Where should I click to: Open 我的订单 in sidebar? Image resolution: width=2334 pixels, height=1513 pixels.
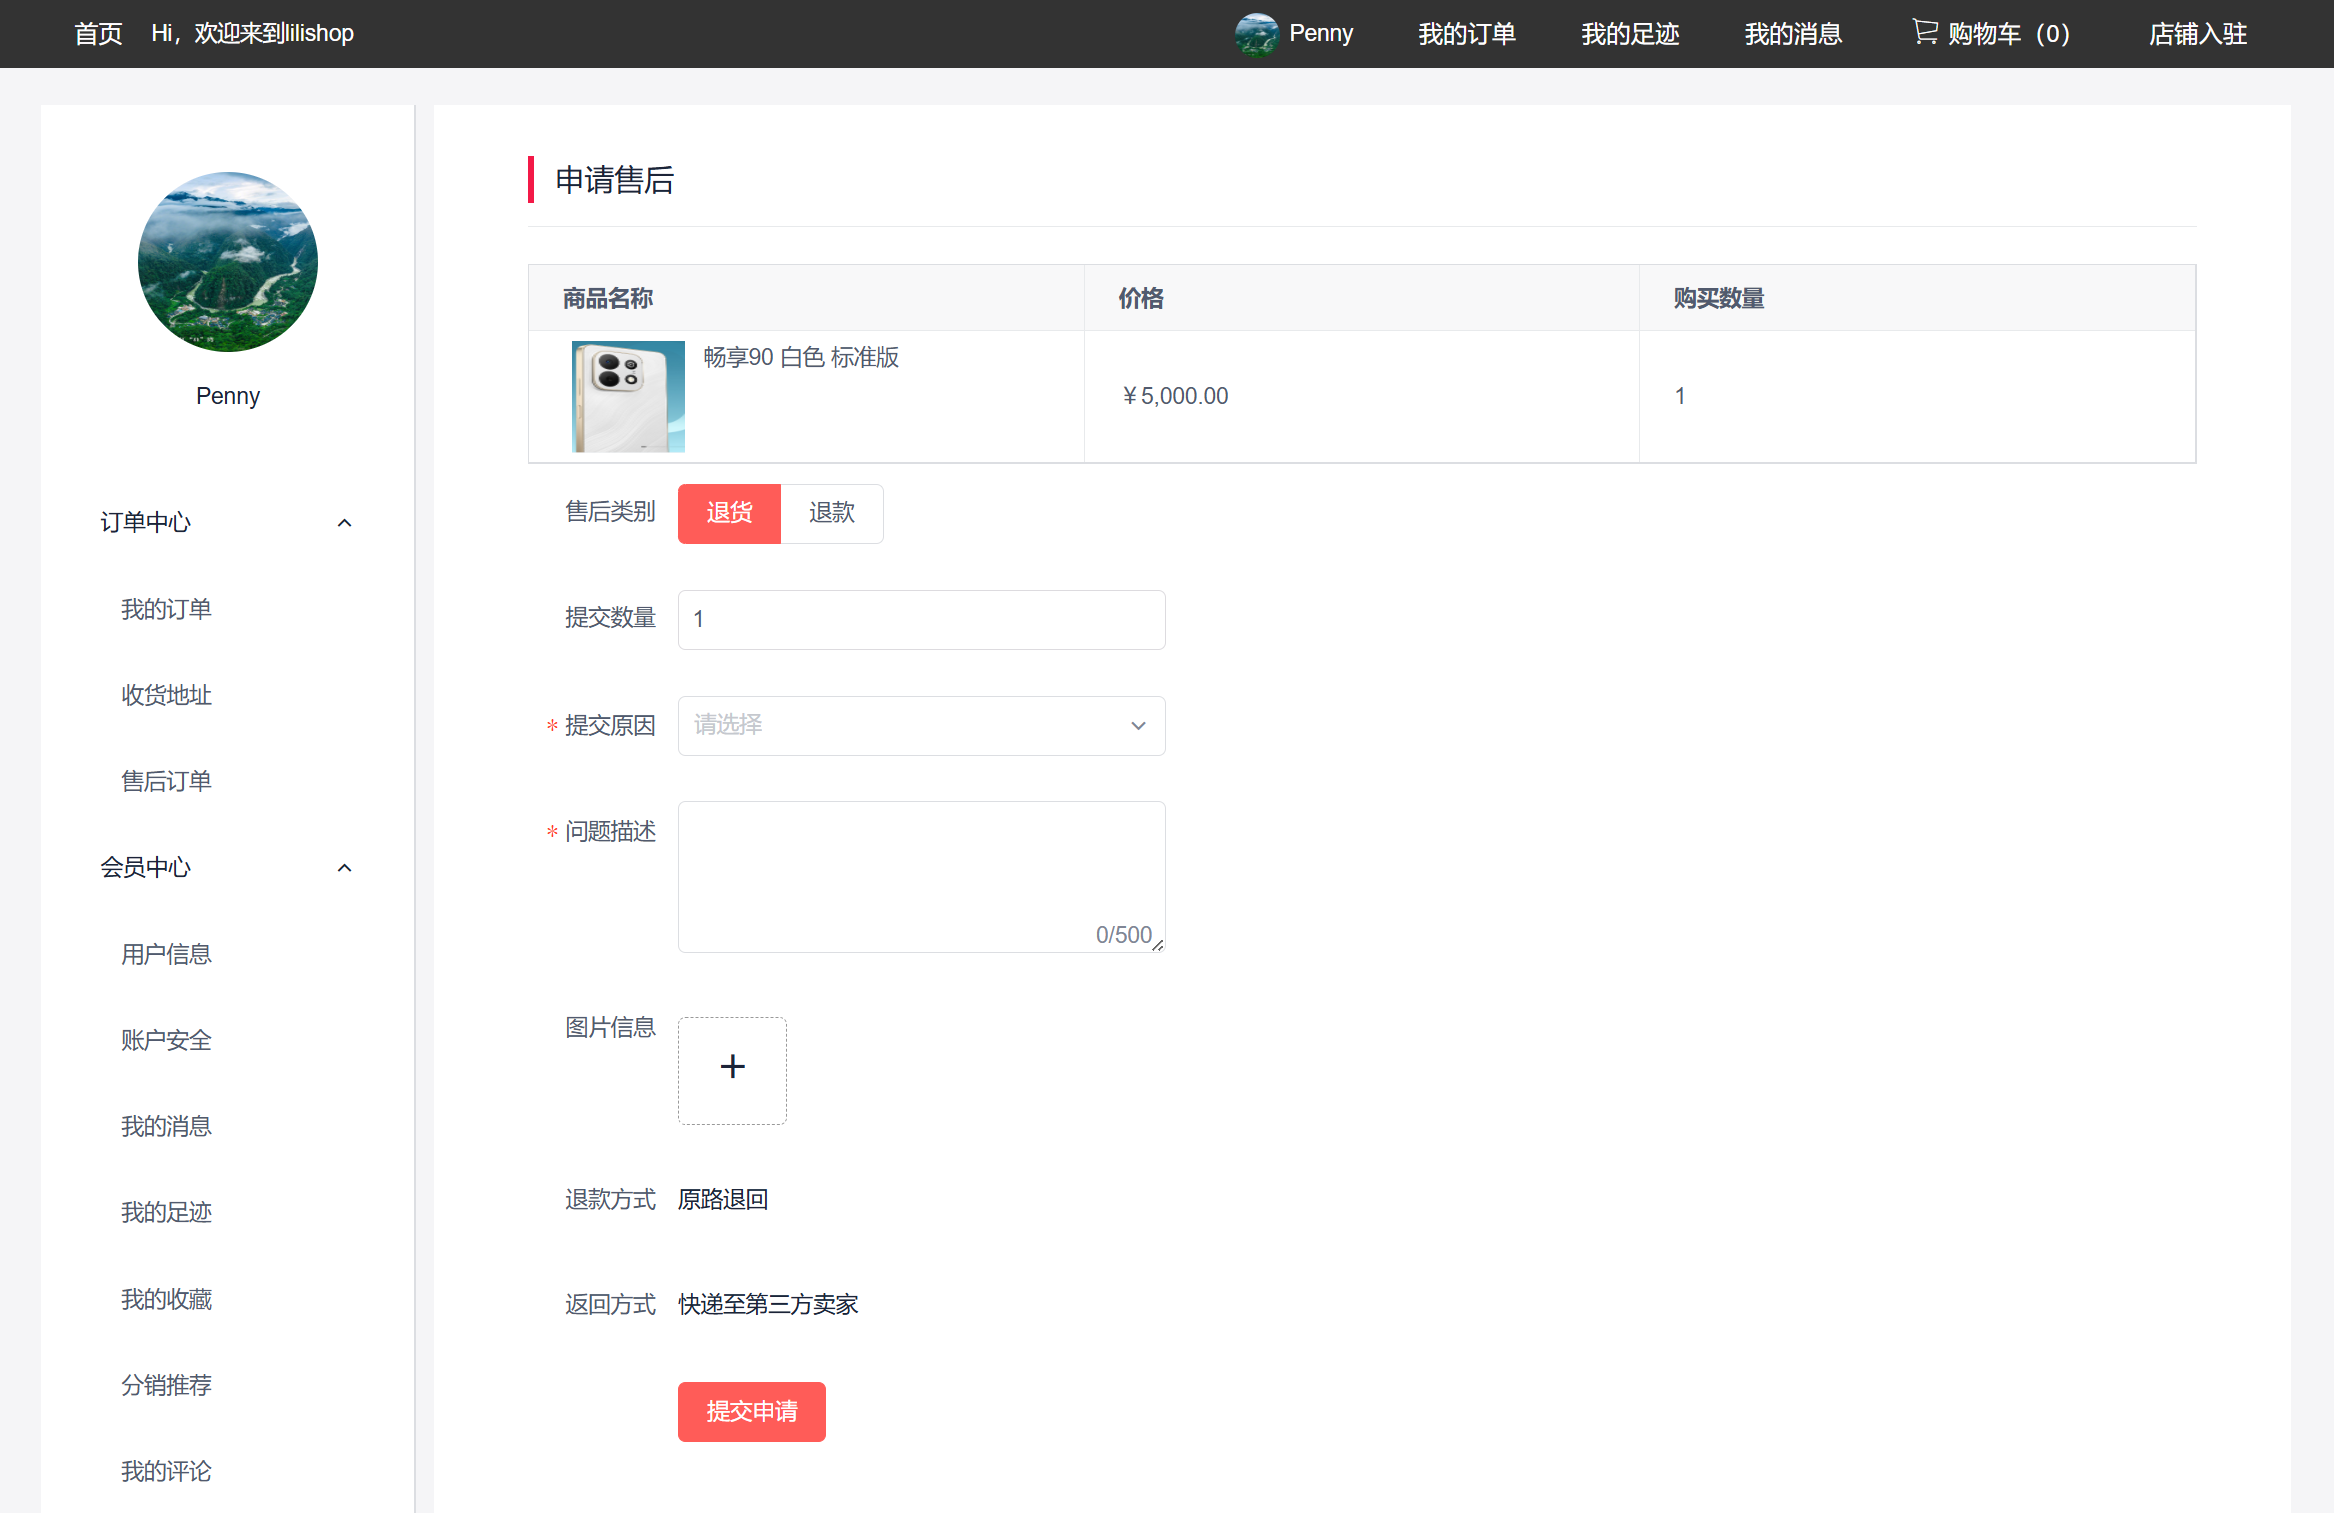(x=166, y=609)
